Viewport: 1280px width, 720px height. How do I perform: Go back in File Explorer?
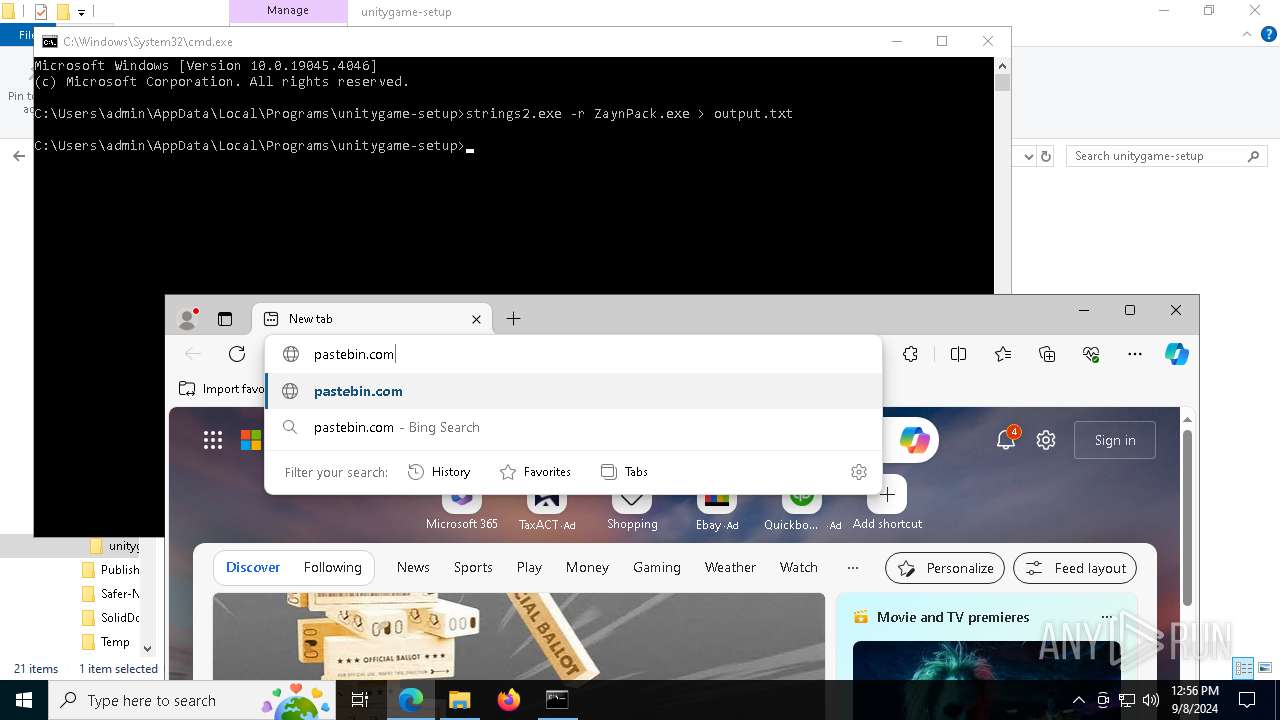pos(19,156)
